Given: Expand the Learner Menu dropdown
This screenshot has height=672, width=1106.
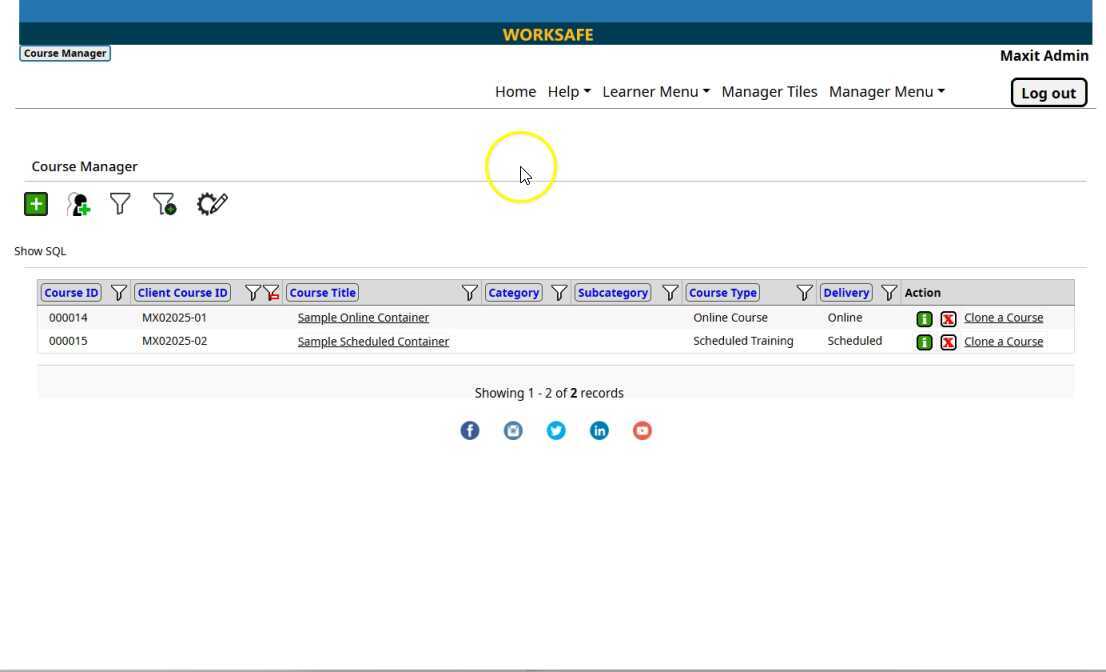Looking at the screenshot, I should click(x=656, y=92).
